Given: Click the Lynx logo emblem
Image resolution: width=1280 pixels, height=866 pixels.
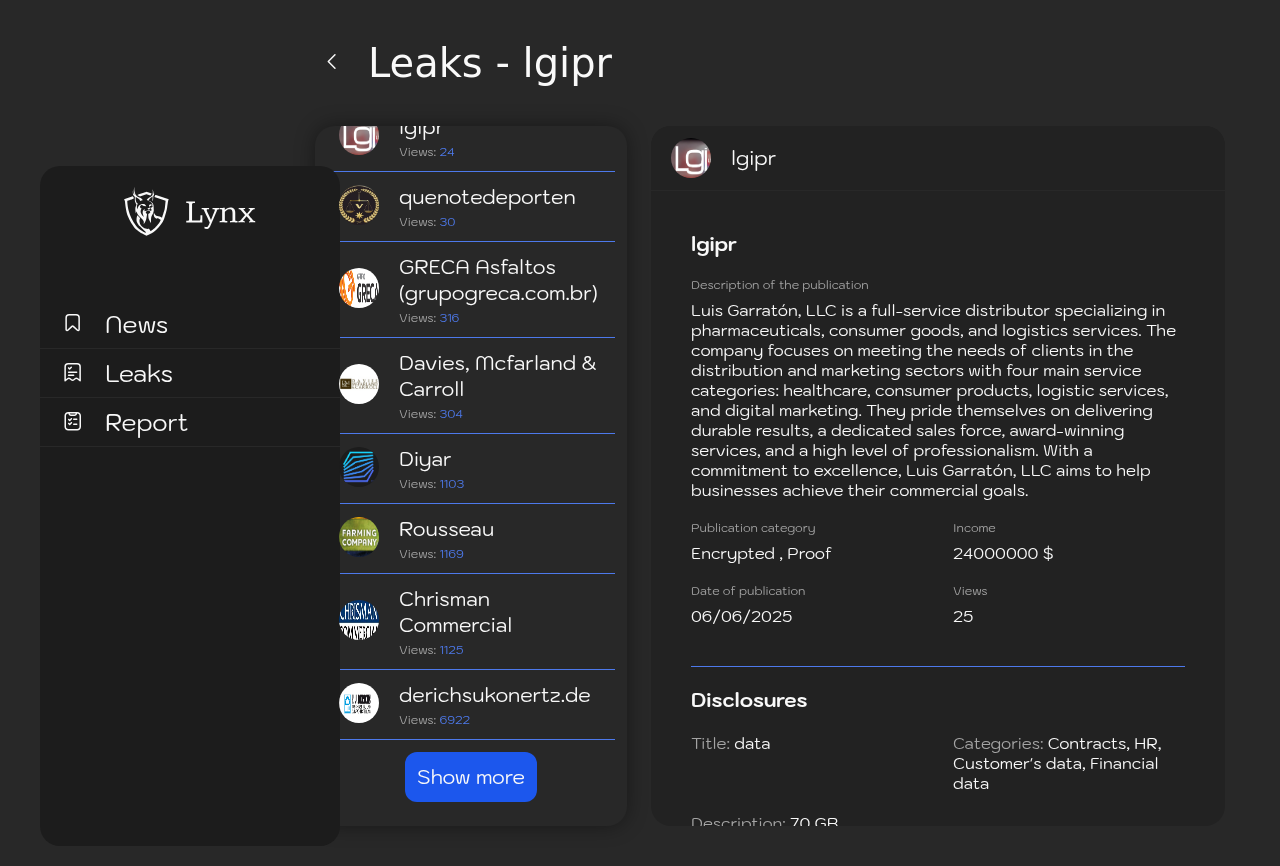Looking at the screenshot, I should [146, 212].
